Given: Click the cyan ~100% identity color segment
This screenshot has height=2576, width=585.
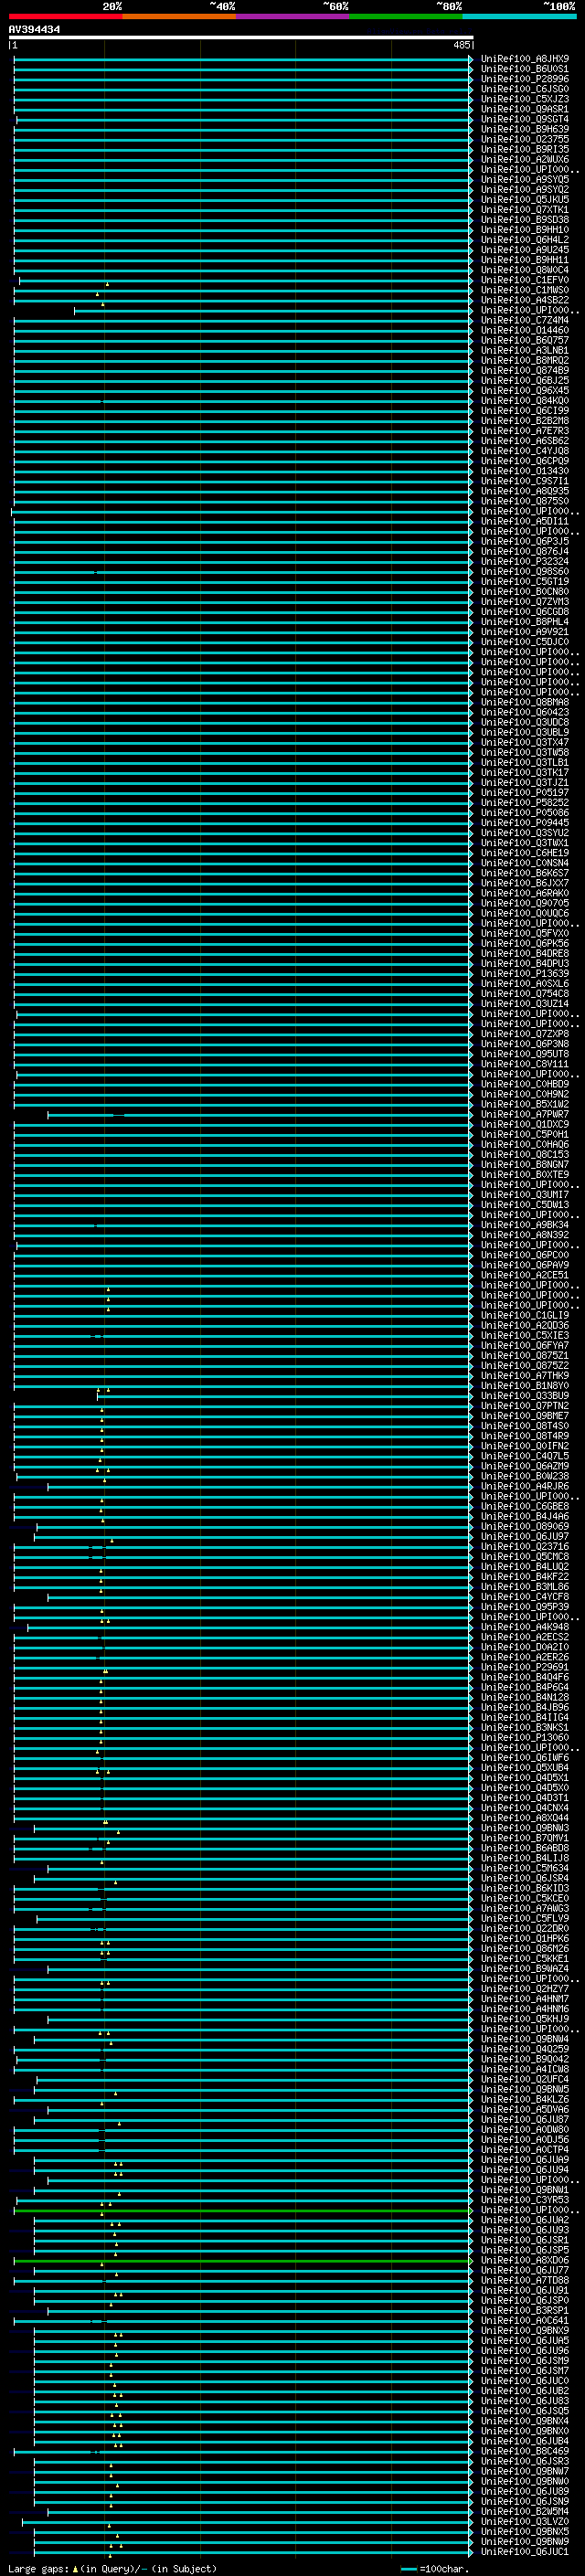Looking at the screenshot, I should click(519, 16).
